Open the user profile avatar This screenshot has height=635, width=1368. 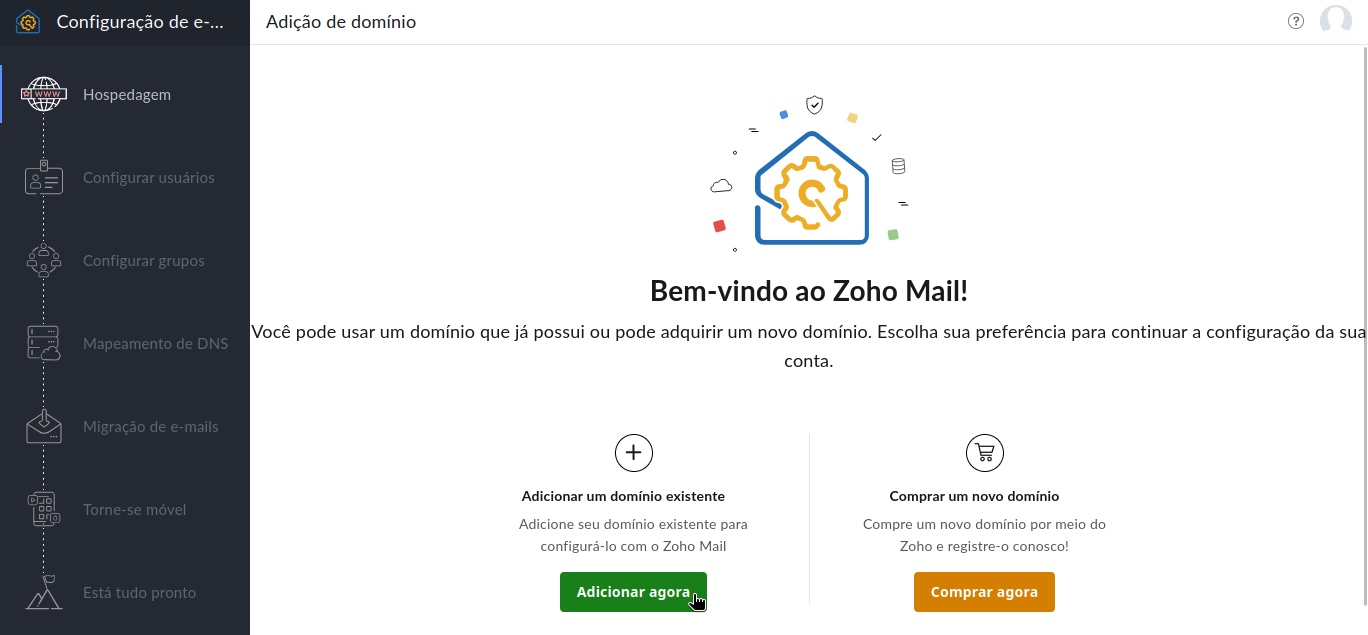tap(1336, 21)
